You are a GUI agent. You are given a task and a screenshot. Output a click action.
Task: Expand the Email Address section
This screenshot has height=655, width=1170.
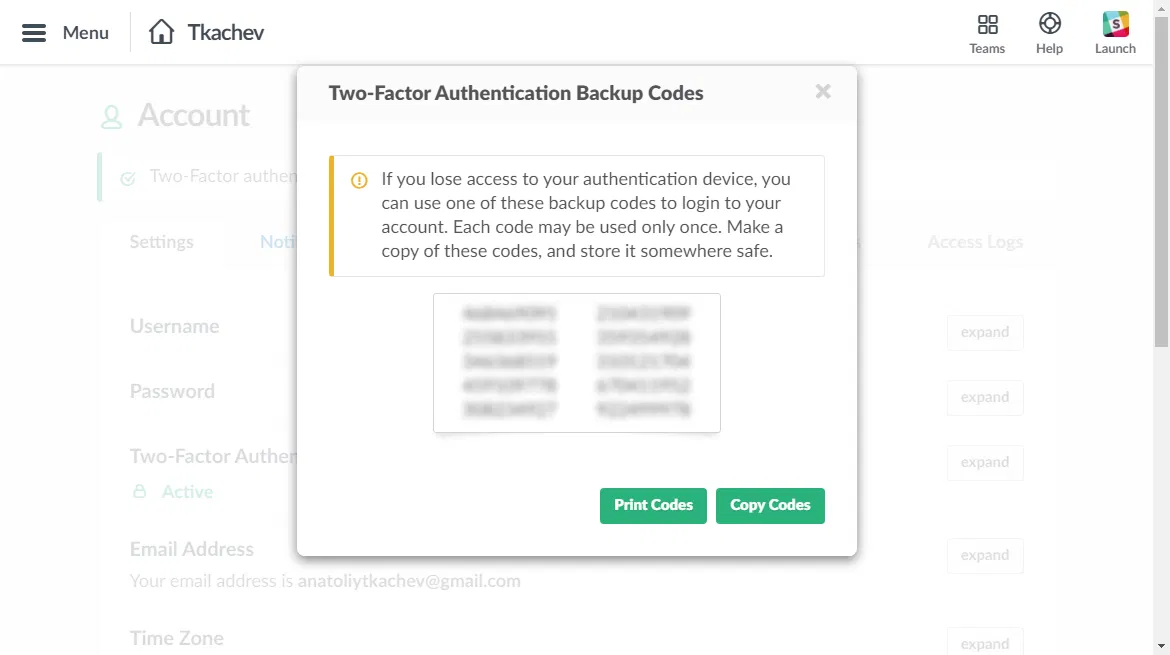pos(984,556)
